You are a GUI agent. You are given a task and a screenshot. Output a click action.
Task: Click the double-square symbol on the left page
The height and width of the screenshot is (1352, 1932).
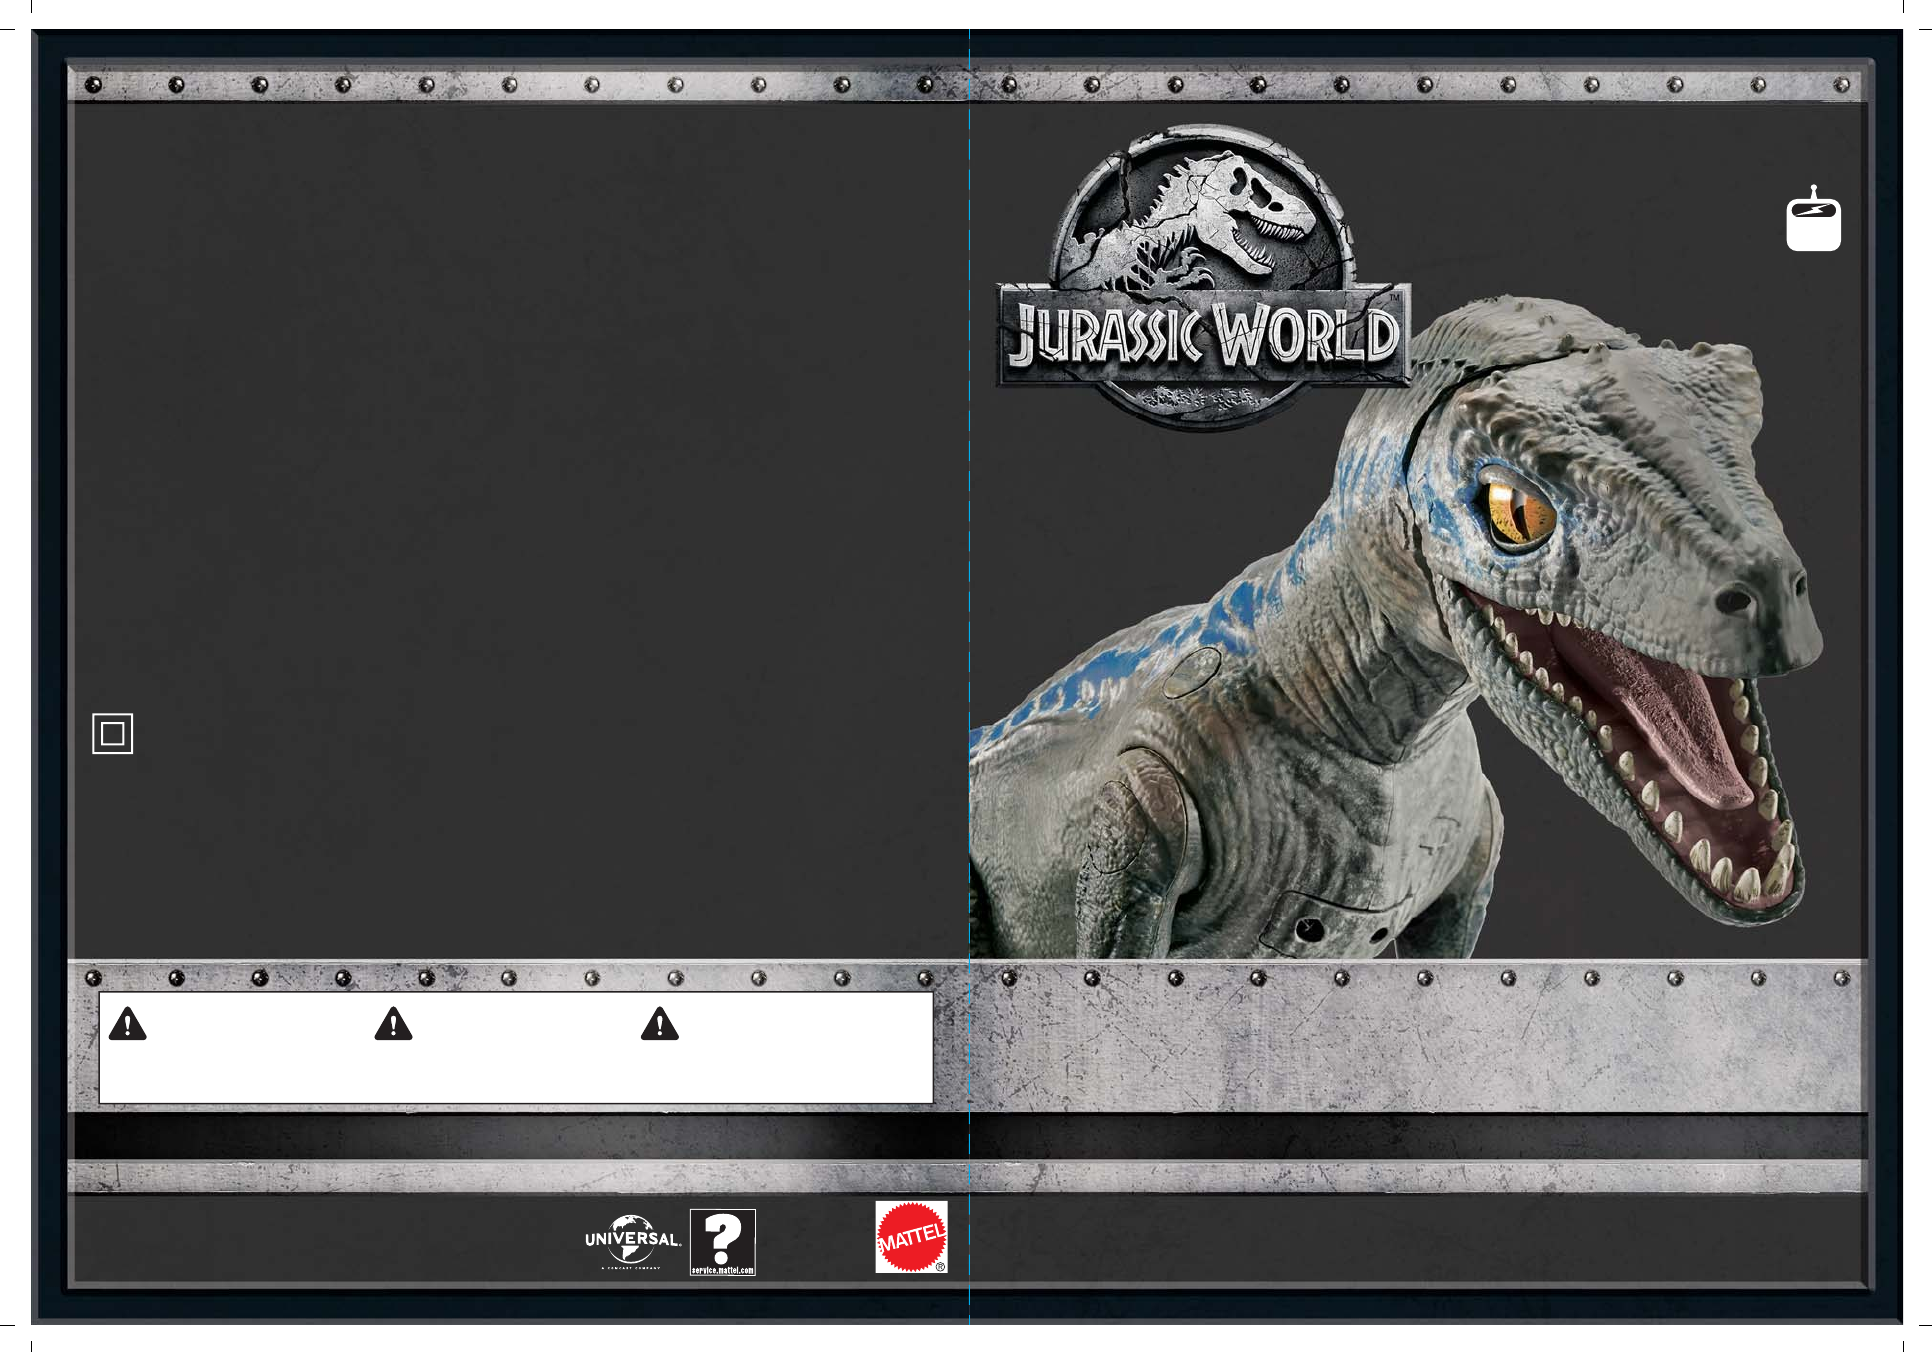(x=113, y=734)
